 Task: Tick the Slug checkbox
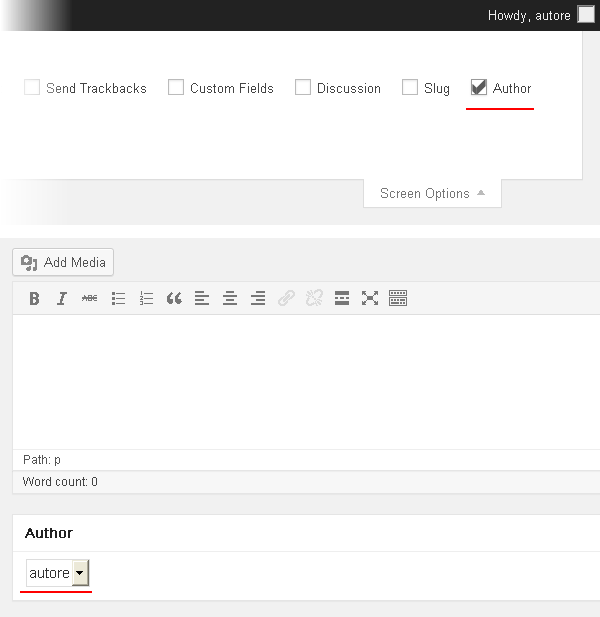point(410,87)
